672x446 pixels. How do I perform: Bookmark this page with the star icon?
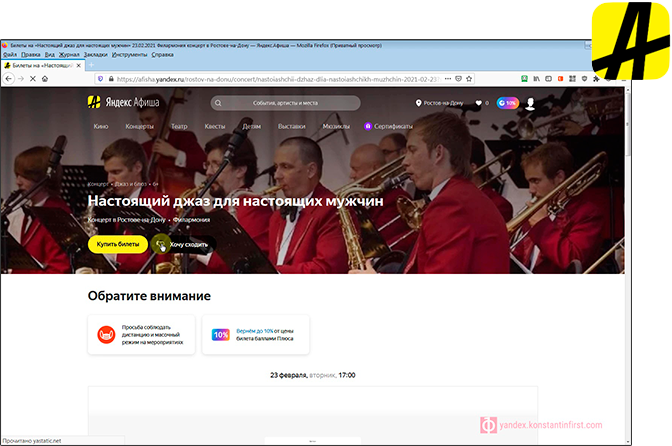(x=469, y=79)
